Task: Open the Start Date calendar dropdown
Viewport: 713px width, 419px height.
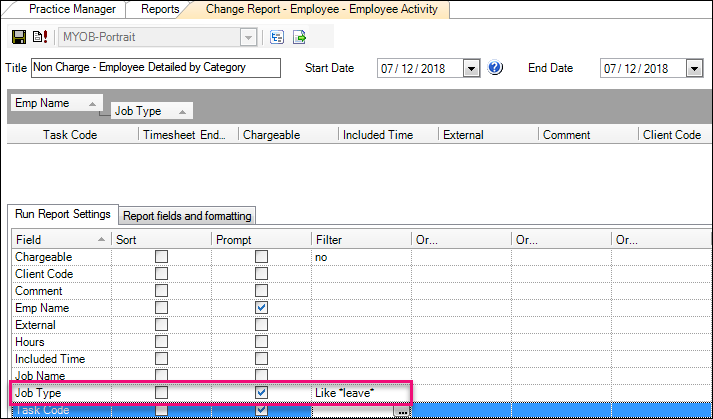Action: [x=472, y=69]
